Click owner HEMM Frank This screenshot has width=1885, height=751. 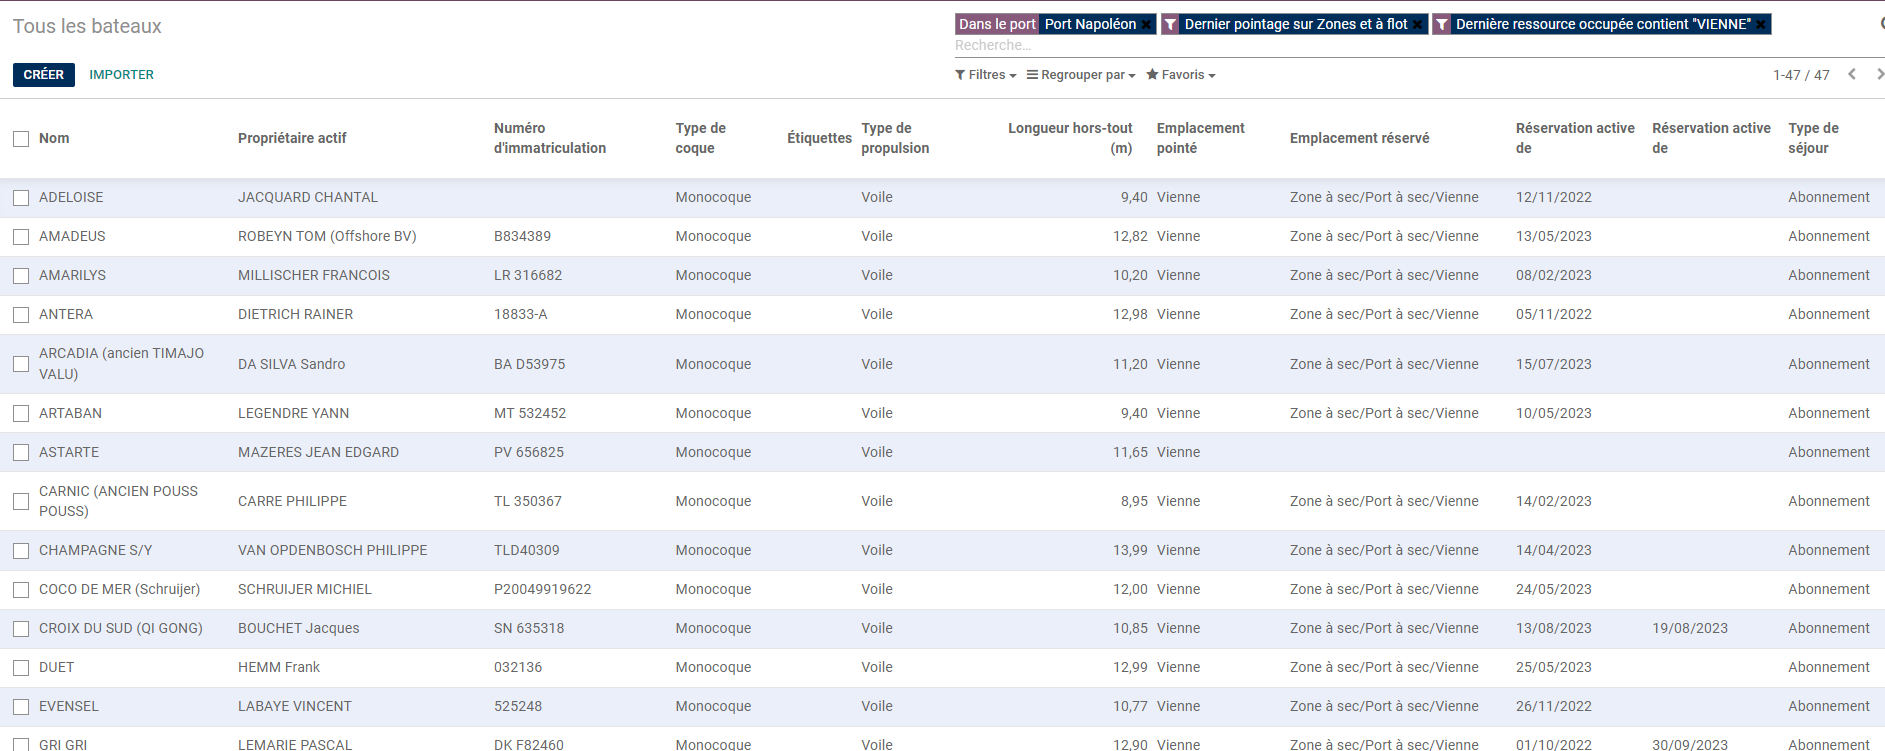pyautogui.click(x=279, y=667)
